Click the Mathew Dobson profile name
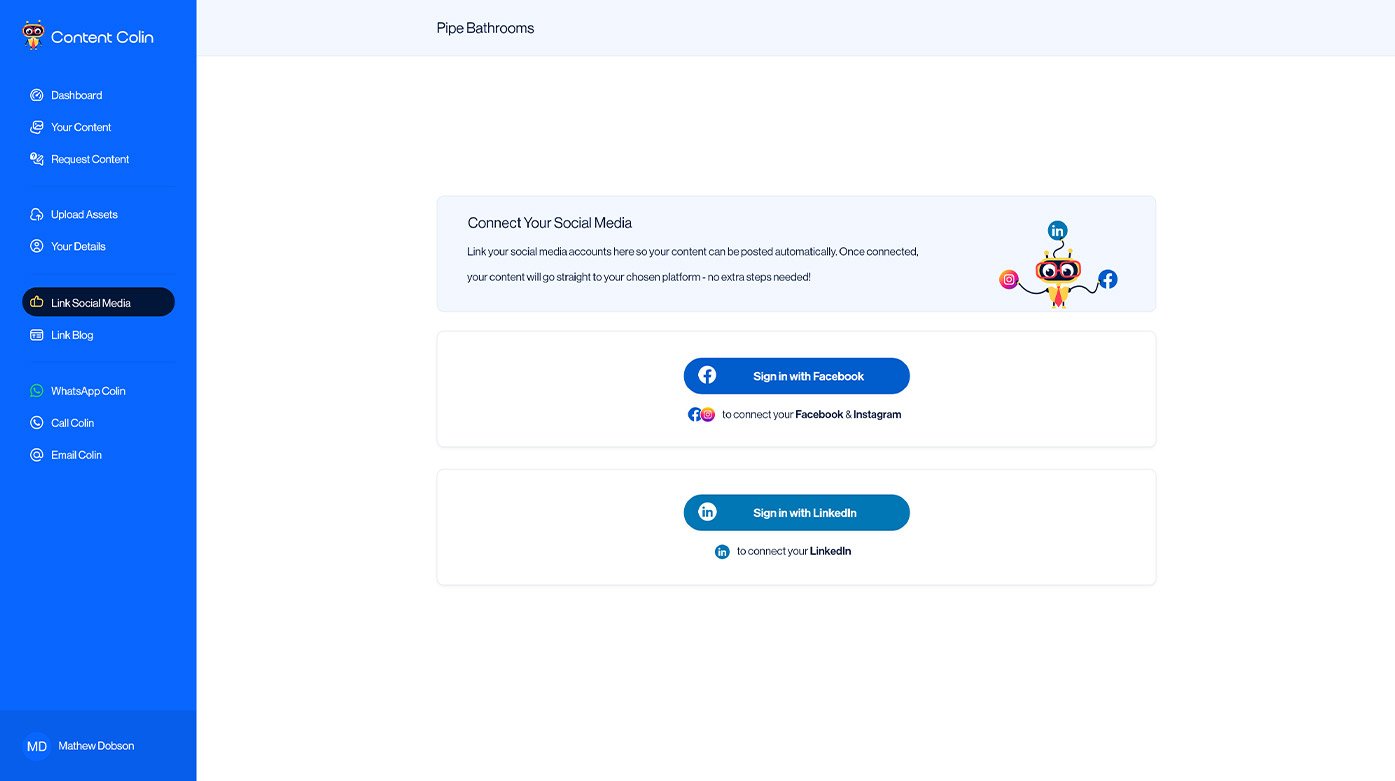This screenshot has height=781, width=1395. (x=96, y=746)
